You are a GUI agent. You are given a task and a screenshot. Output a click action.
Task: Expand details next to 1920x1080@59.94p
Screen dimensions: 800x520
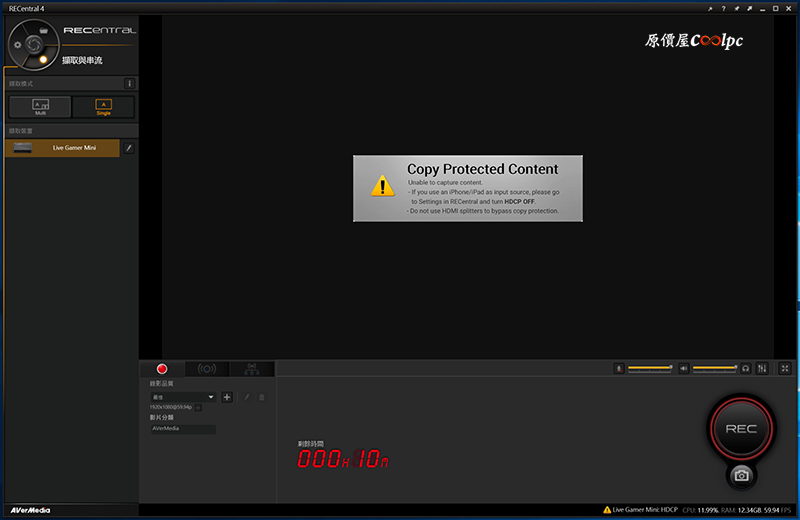(x=198, y=407)
